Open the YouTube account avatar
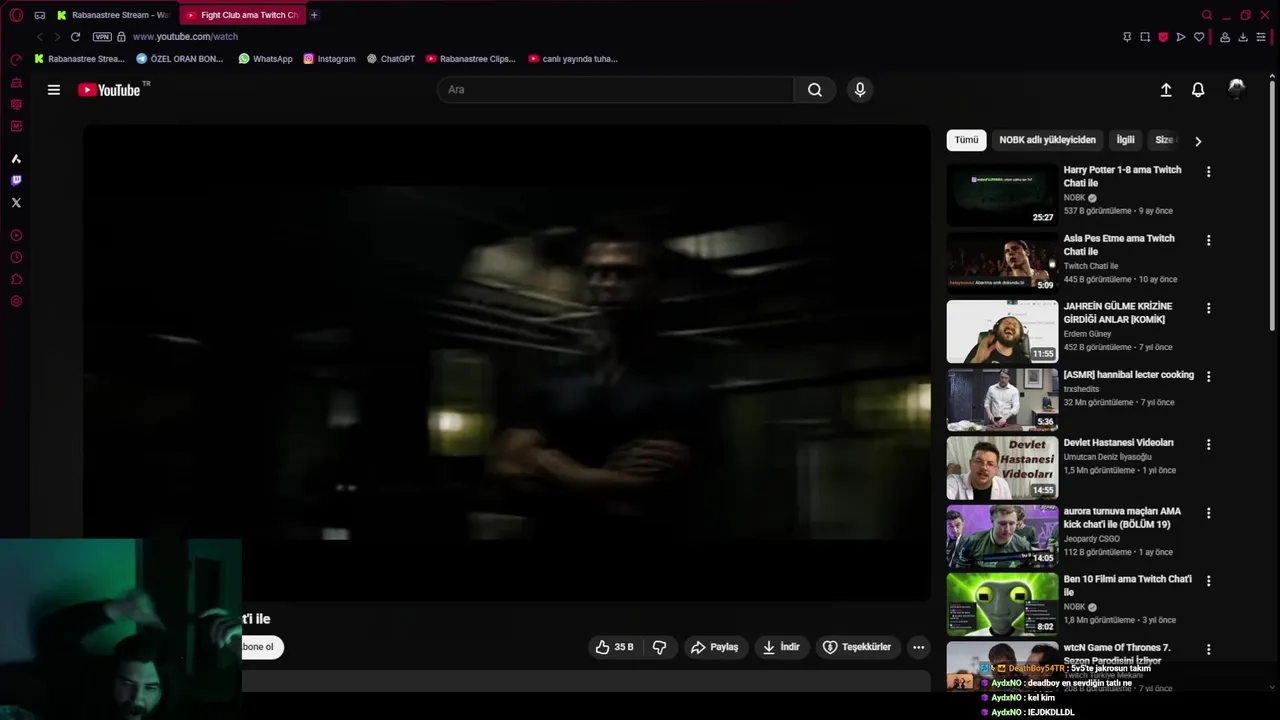Viewport: 1280px width, 720px height. 1237,90
